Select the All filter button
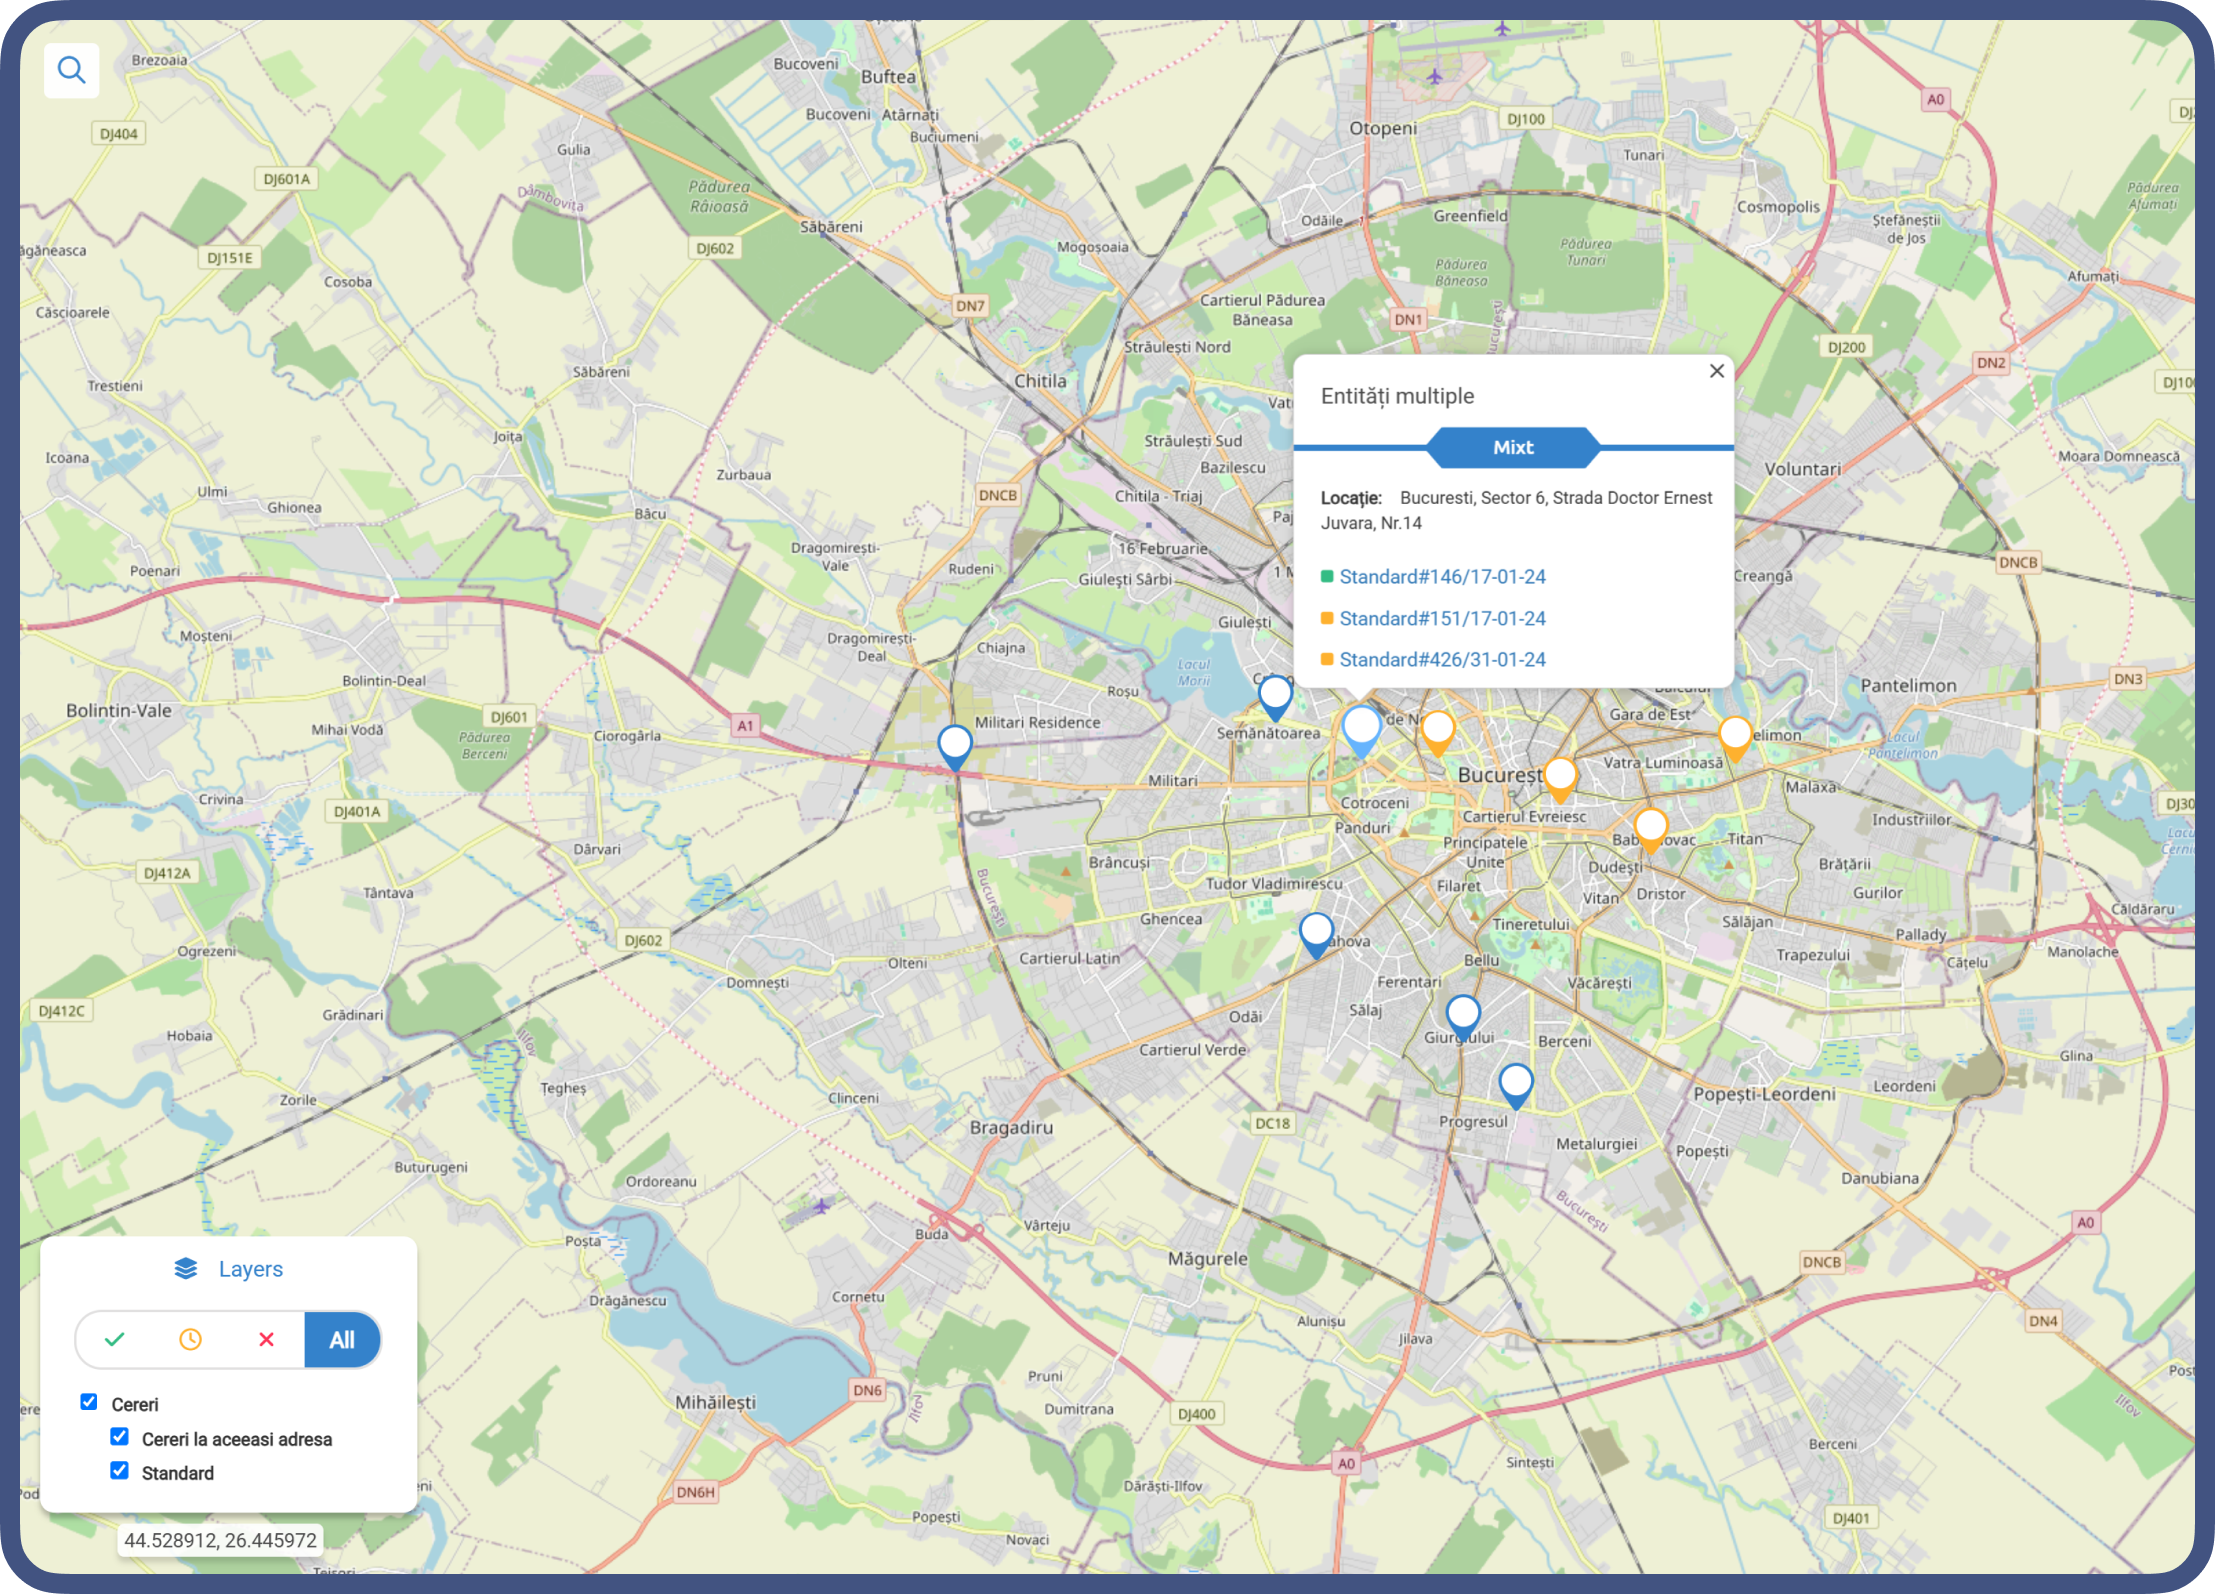 [x=342, y=1340]
